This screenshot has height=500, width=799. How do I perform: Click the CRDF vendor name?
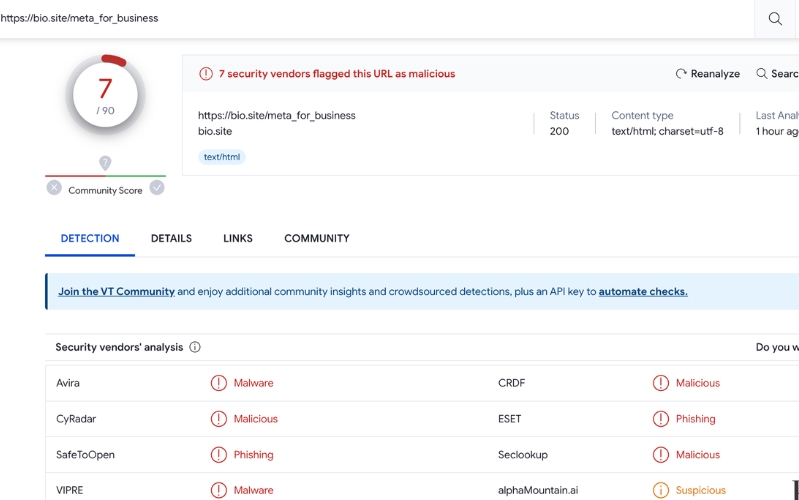(x=512, y=383)
